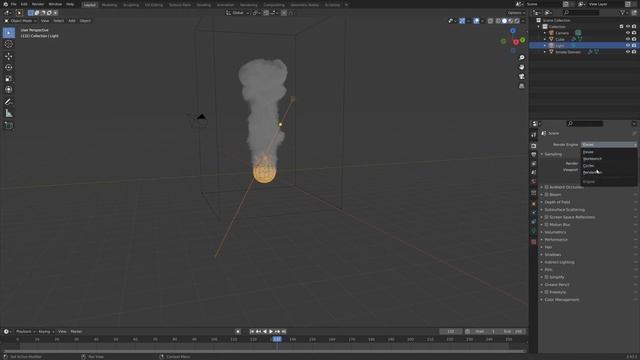The height and width of the screenshot is (360, 640).
Task: Choose the Rotate tool
Action: pos(9,67)
